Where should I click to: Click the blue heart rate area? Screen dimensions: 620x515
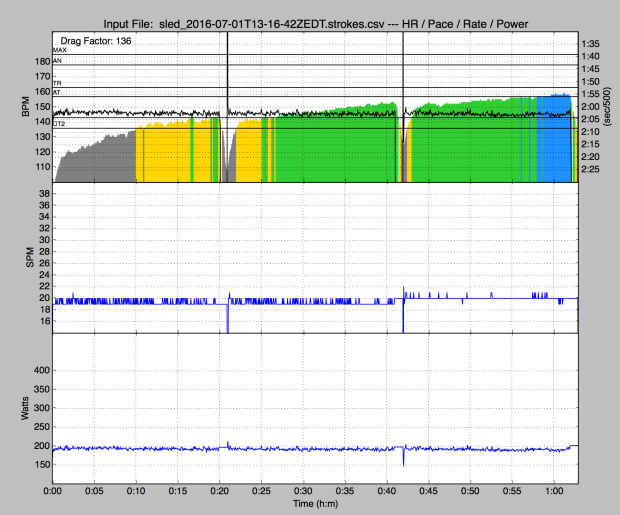point(552,140)
